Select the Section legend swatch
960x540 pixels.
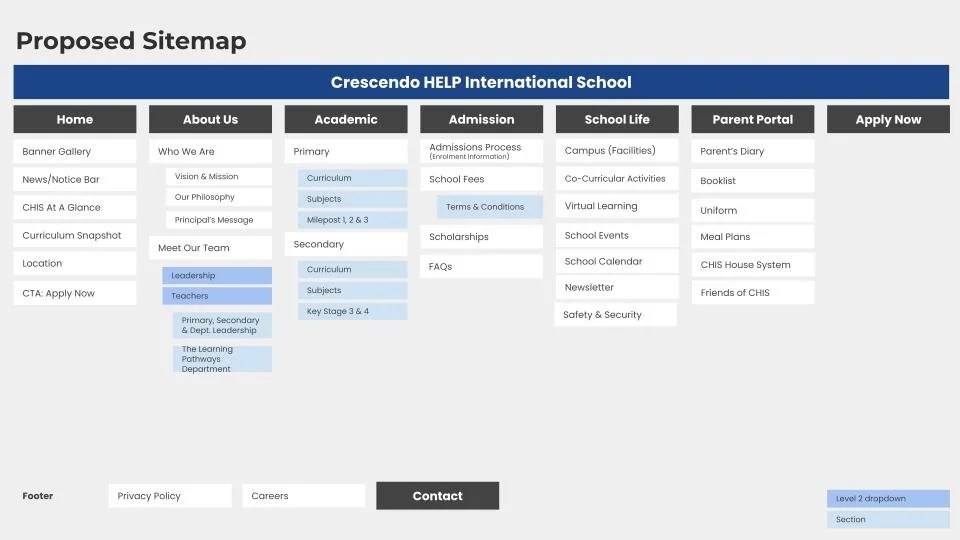pyautogui.click(x=888, y=519)
